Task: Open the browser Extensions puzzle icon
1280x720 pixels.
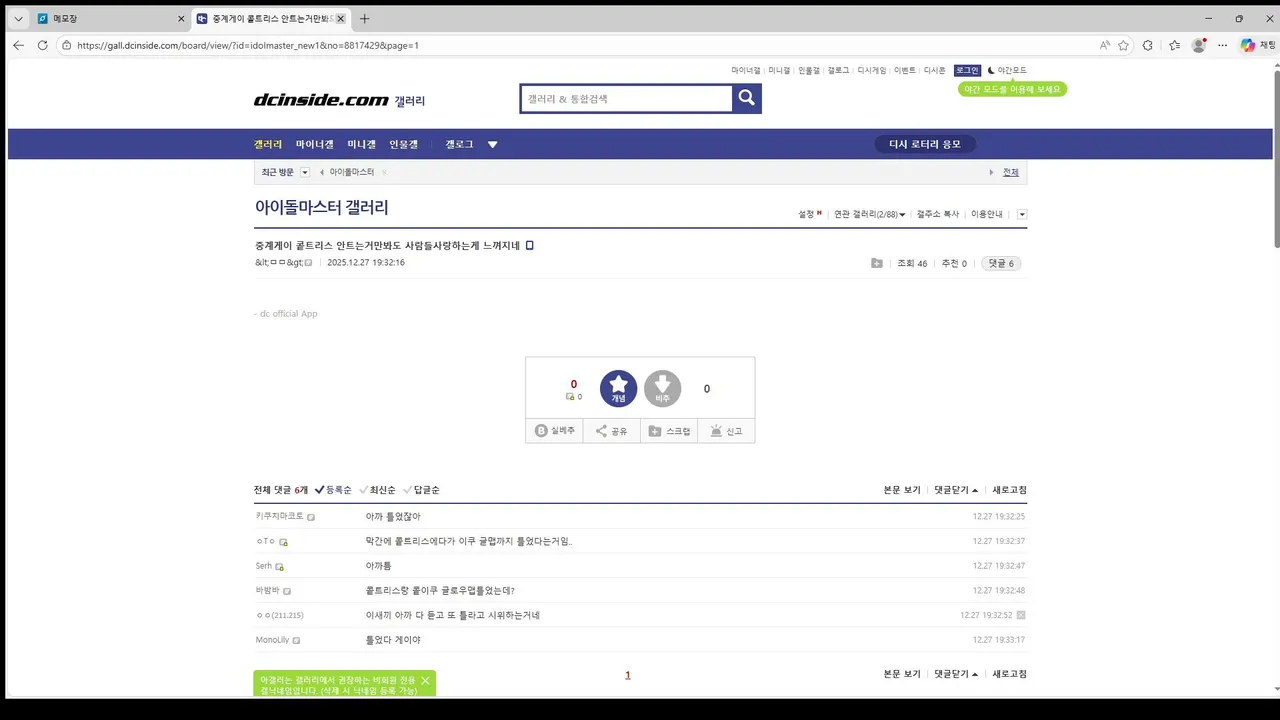Action: click(x=1147, y=45)
